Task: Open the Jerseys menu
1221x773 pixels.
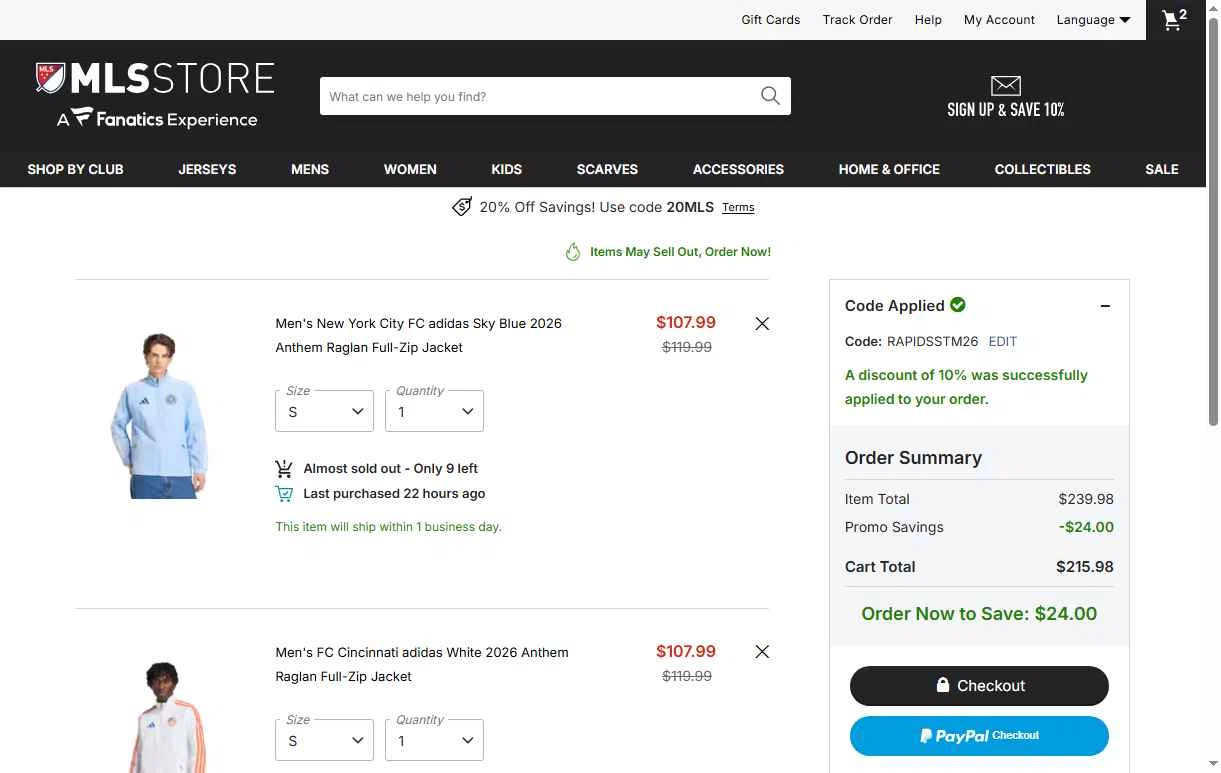Action: click(207, 169)
